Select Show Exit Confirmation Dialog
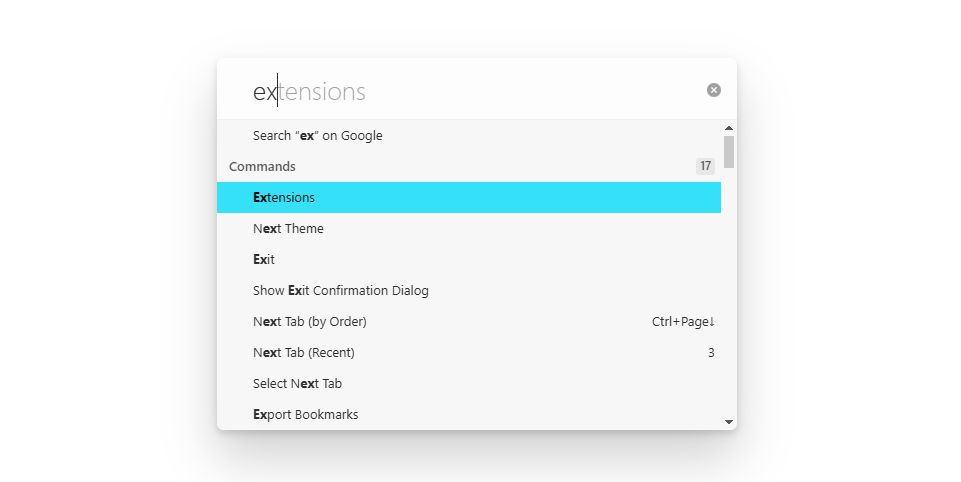 tap(340, 291)
